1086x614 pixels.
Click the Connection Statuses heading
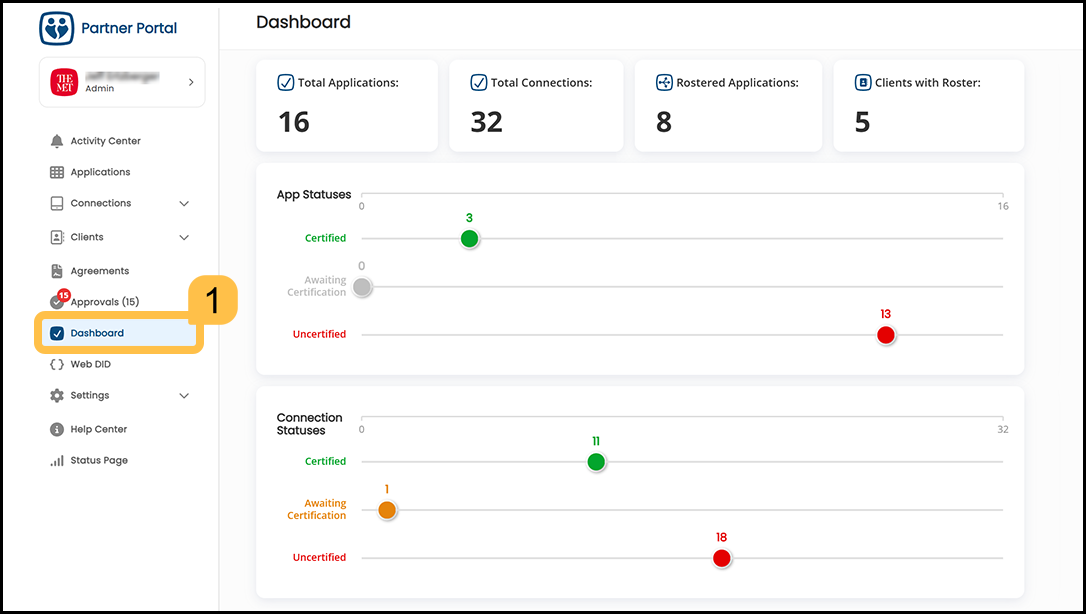pyautogui.click(x=310, y=424)
